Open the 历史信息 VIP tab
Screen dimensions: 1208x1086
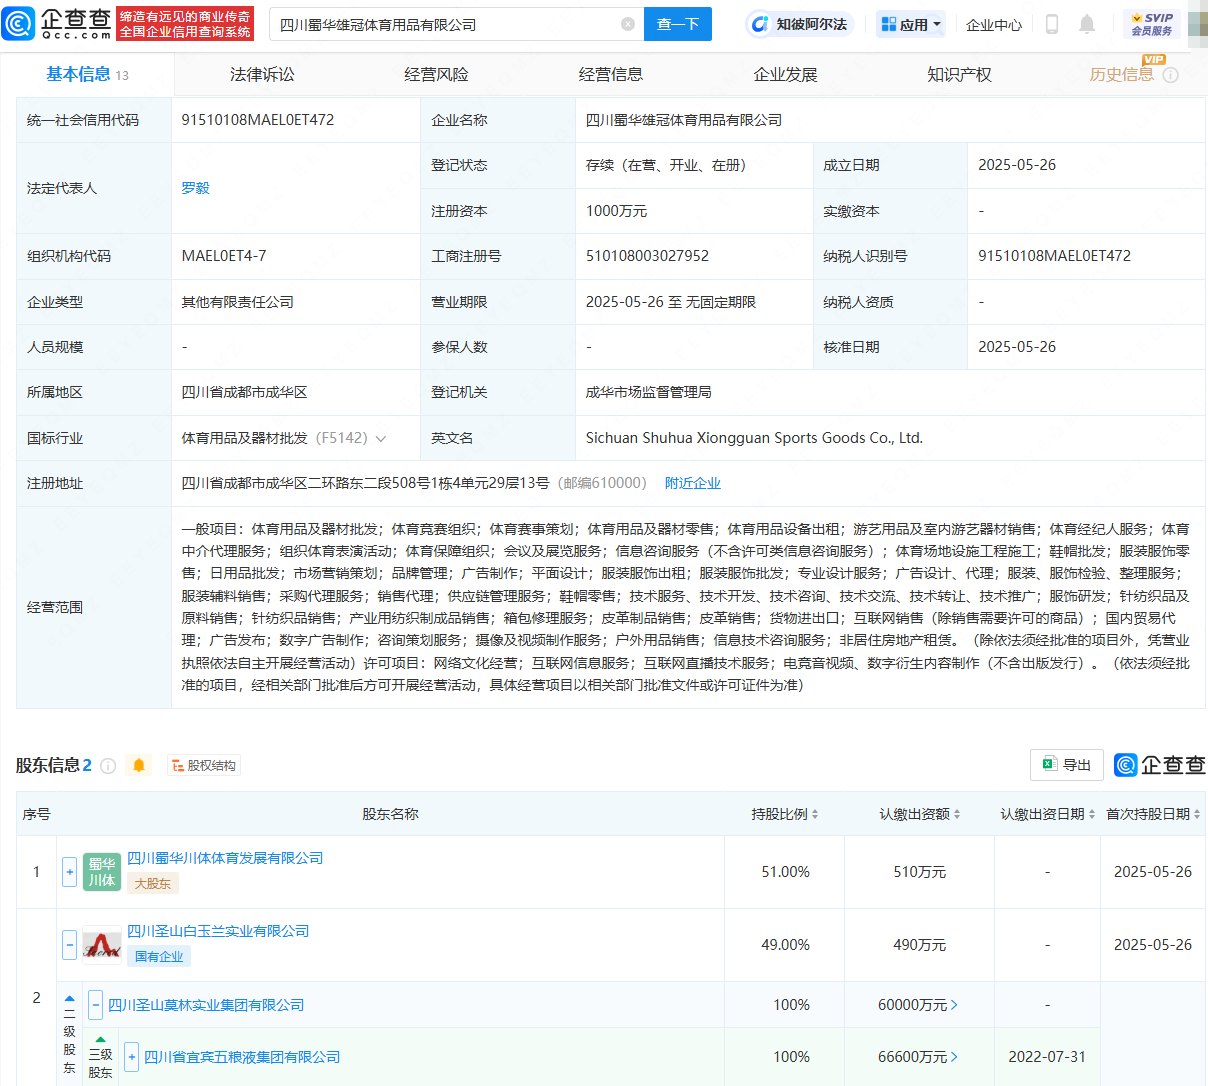coord(1121,75)
